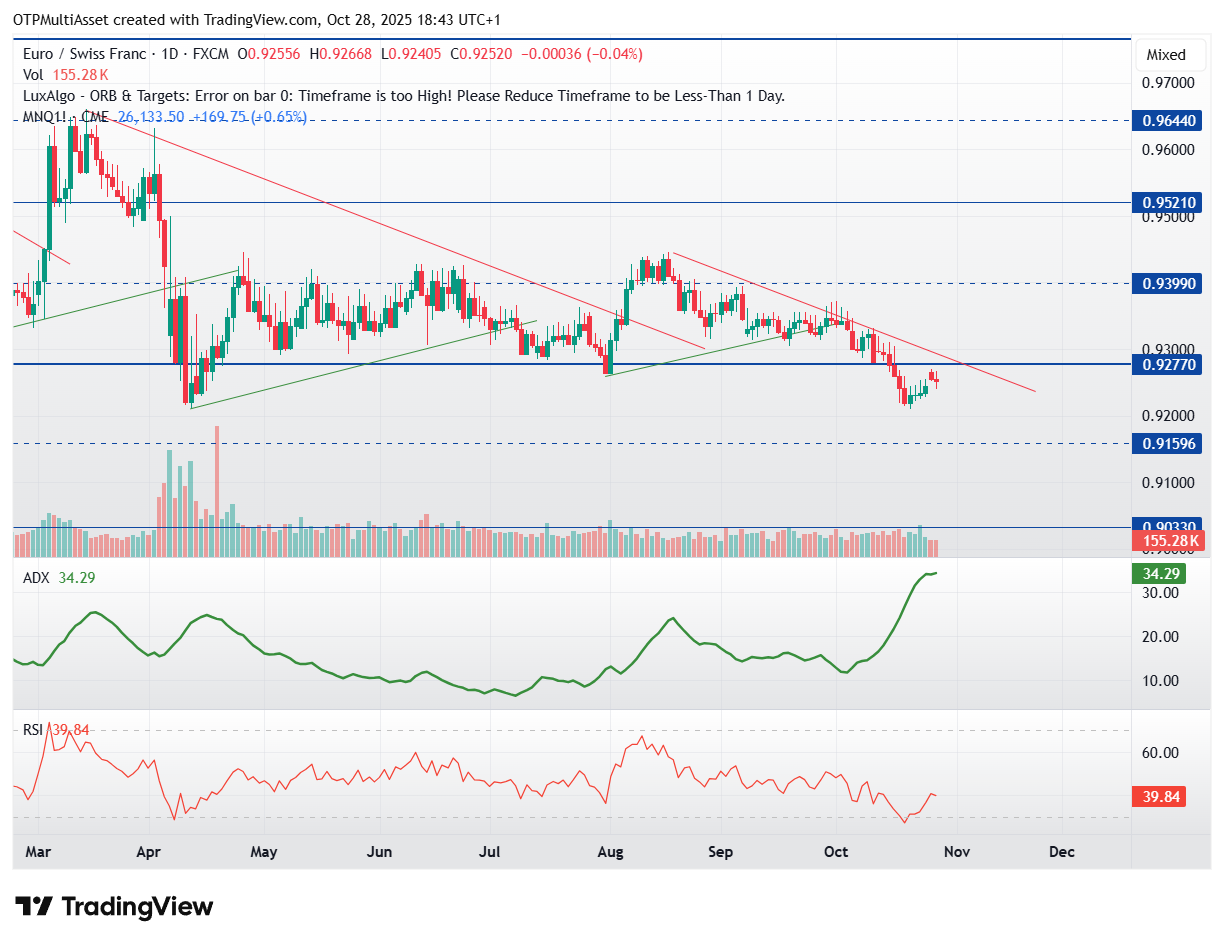Click the ADX 10.00 axis tick

[x=1161, y=681]
